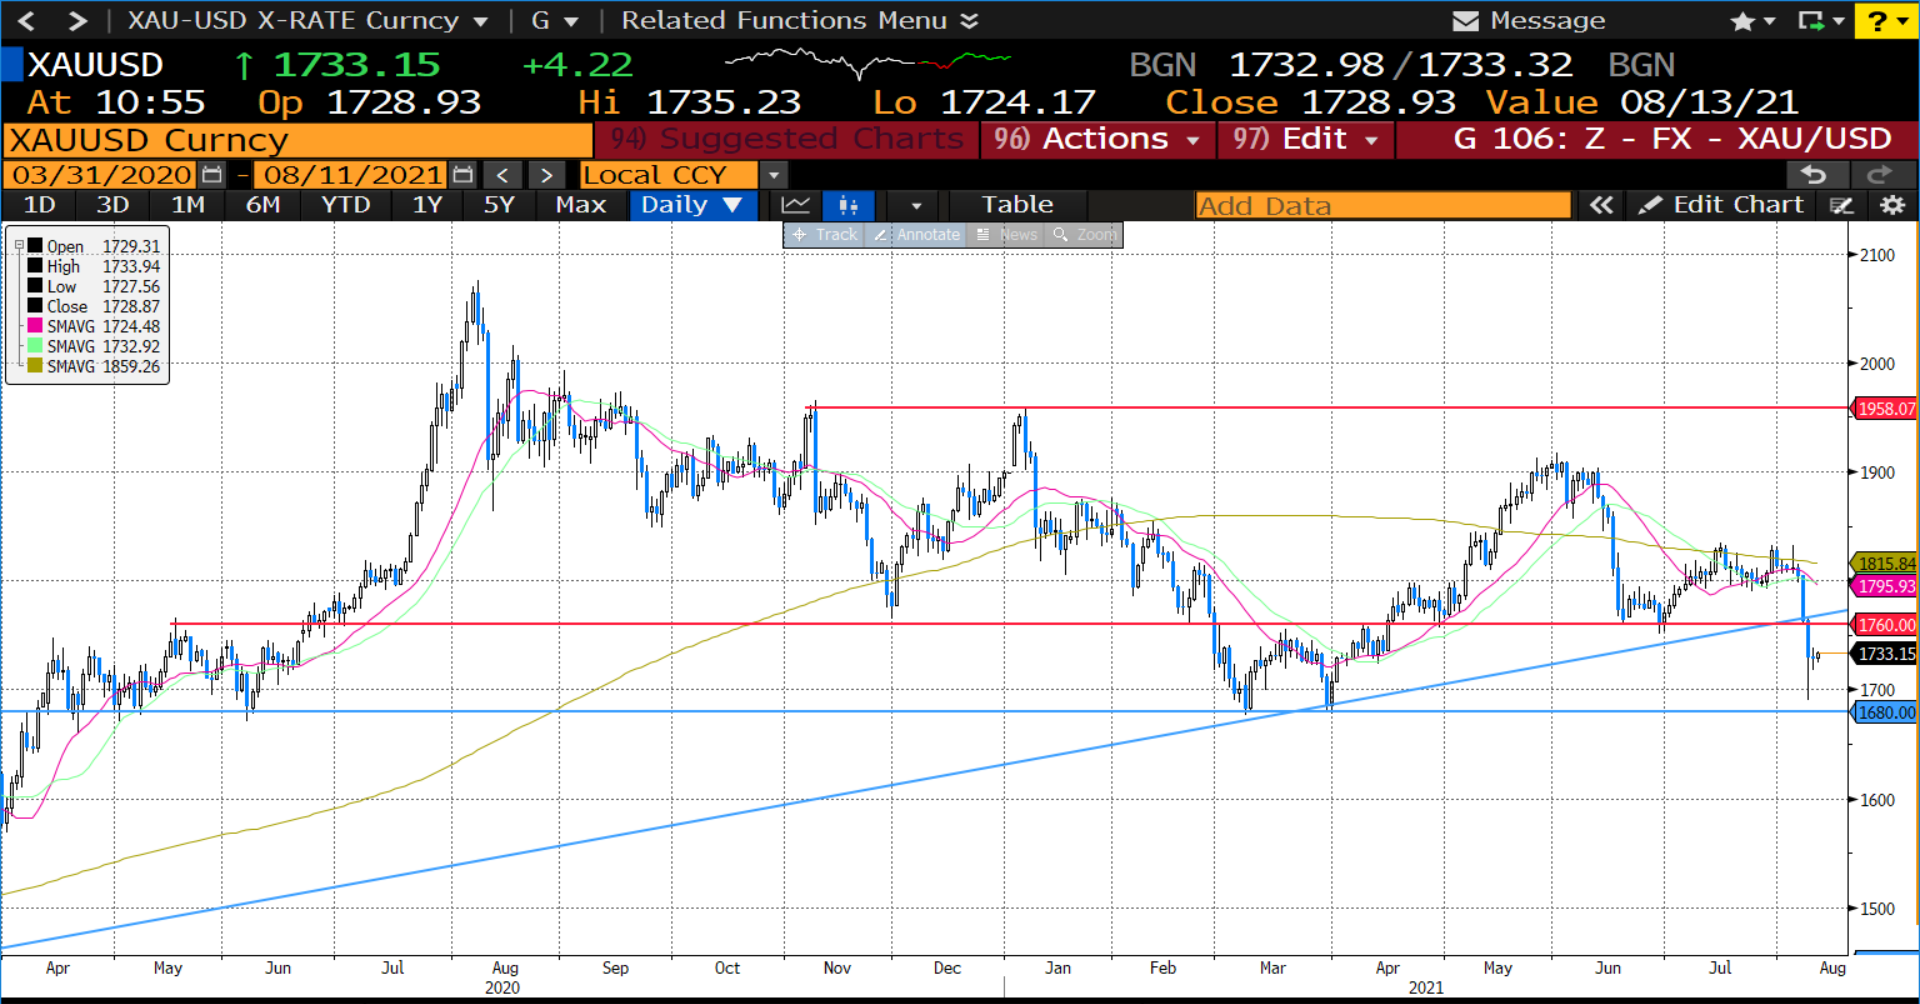Open the Actions menu
The width and height of the screenshot is (1920, 1004).
coord(1097,139)
